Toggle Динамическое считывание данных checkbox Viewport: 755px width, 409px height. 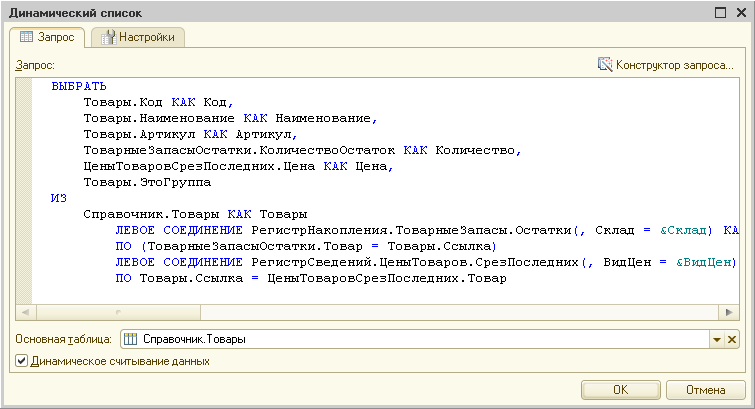[23, 361]
